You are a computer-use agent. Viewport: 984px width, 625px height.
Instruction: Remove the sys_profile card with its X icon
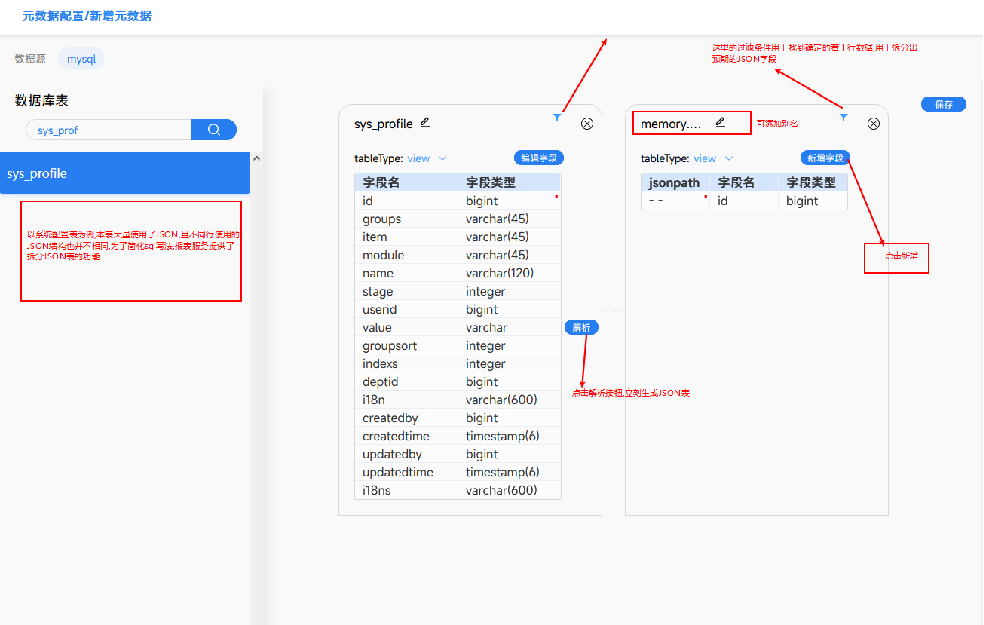click(587, 124)
